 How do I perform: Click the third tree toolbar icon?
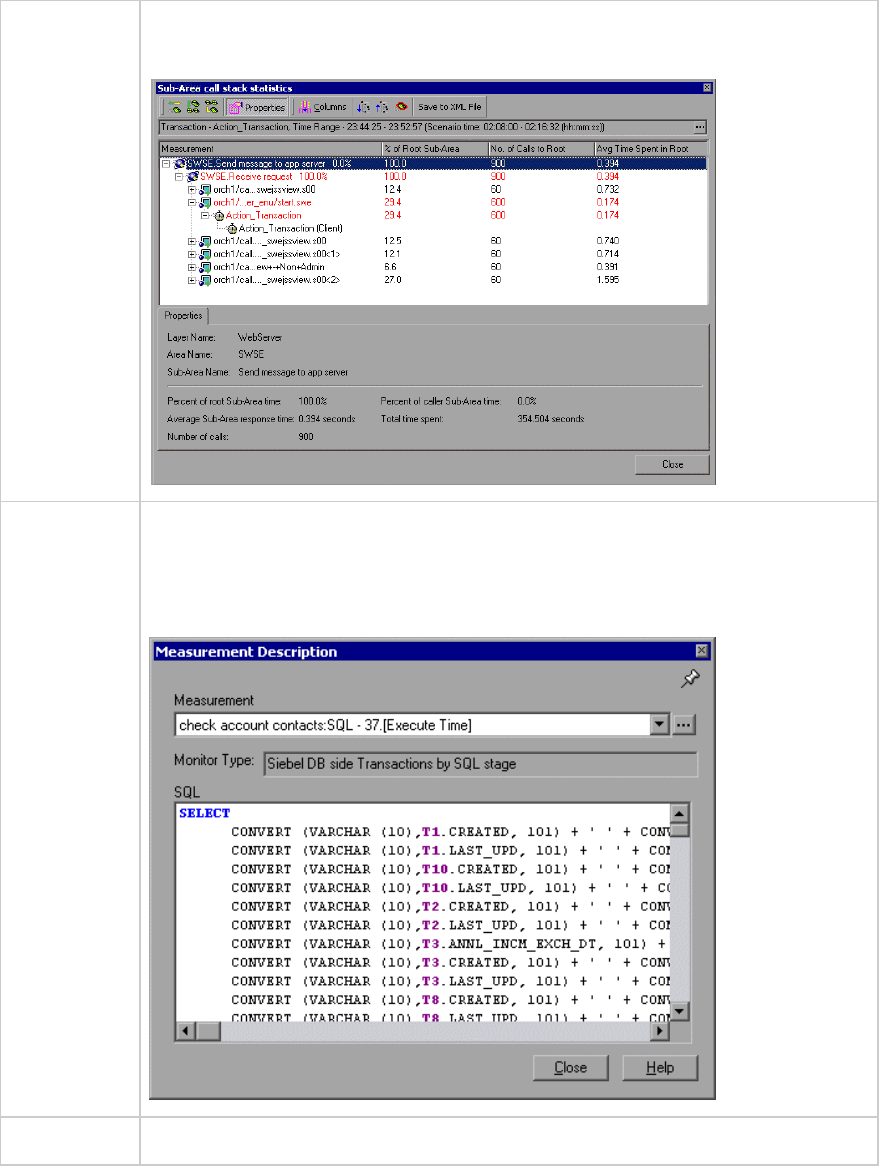211,107
